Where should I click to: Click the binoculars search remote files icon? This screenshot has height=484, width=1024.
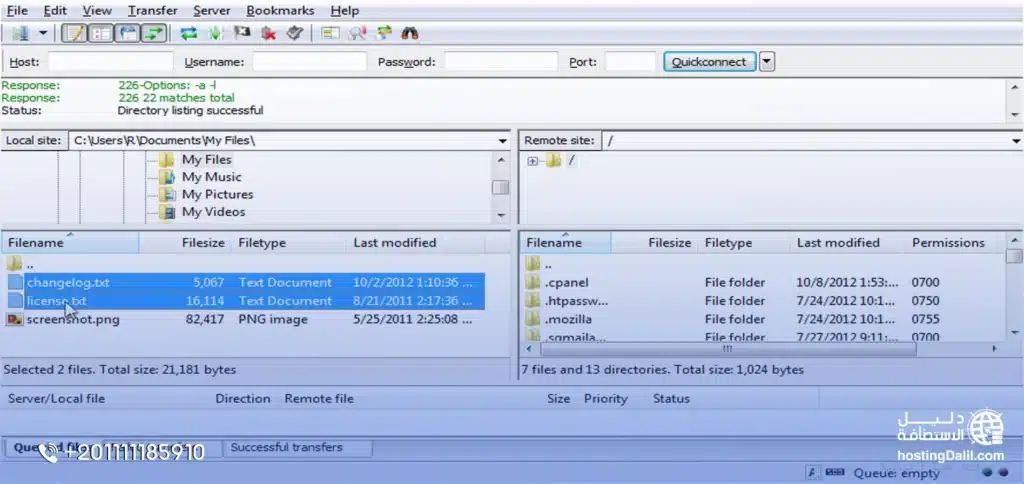click(409, 33)
